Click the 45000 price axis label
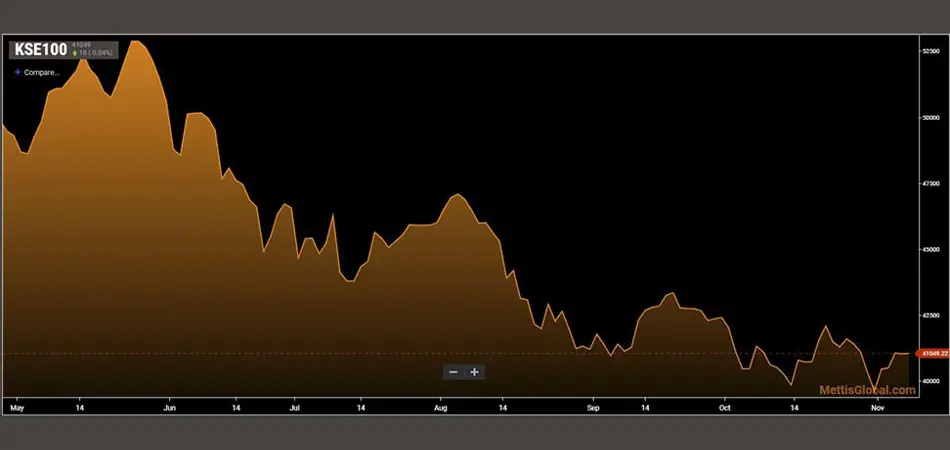 (x=931, y=250)
